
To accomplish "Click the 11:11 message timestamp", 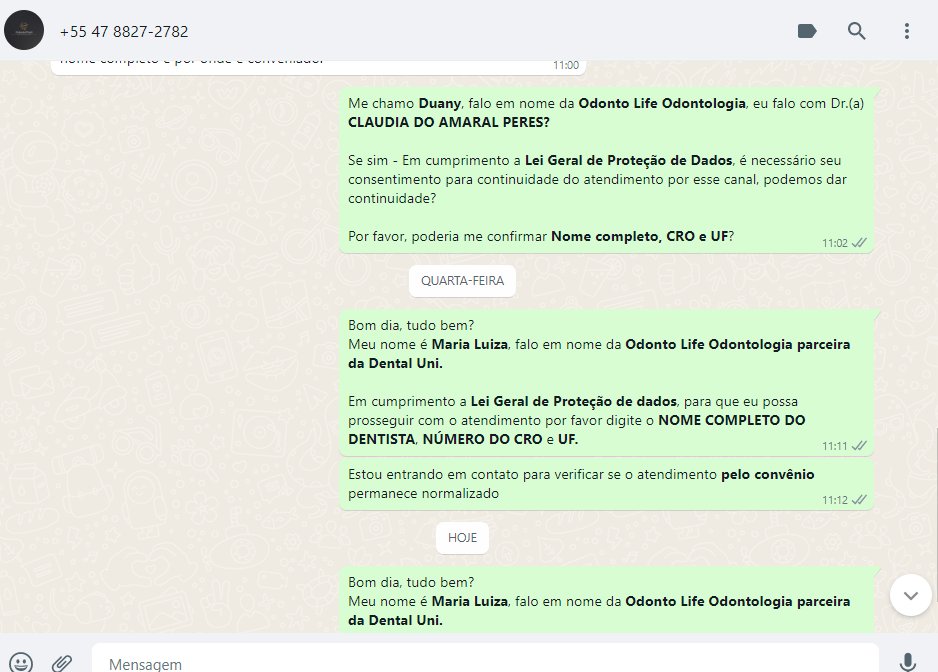I will click(x=835, y=446).
